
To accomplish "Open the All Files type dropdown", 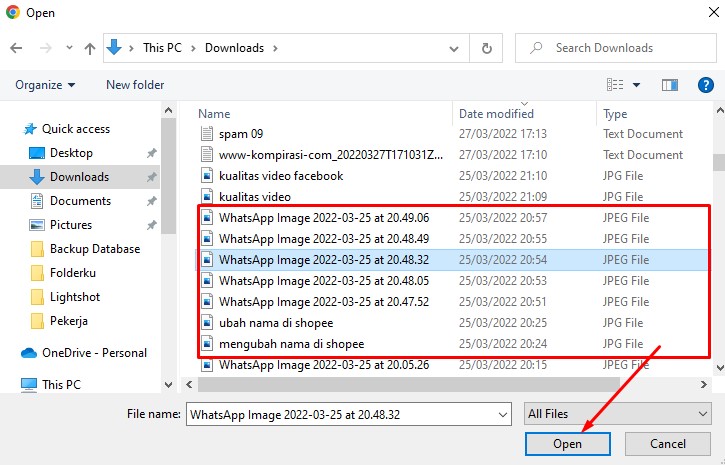I will 617,413.
